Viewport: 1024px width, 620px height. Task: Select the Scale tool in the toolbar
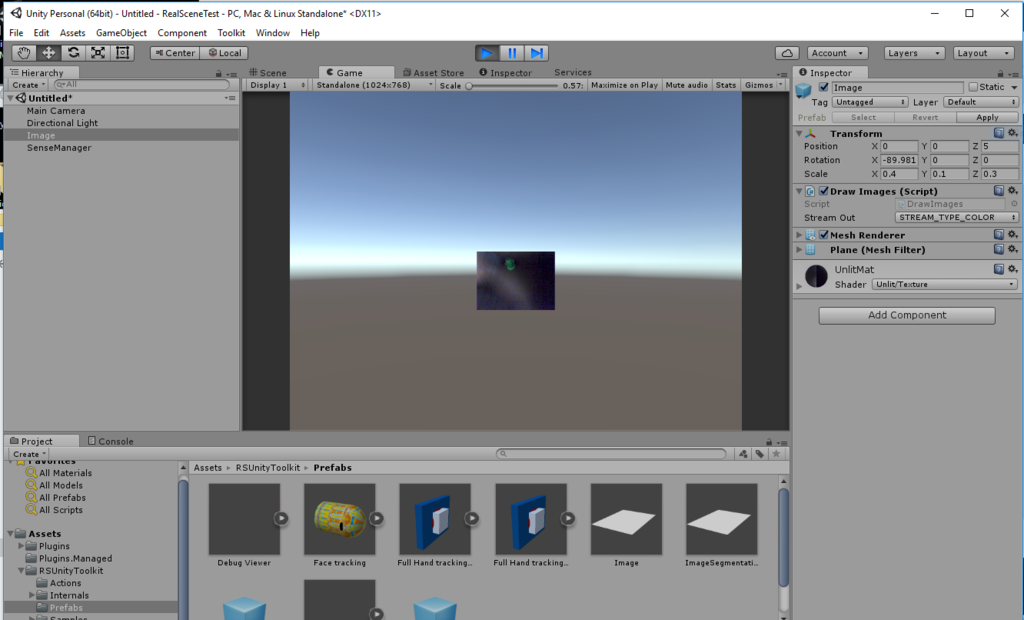tap(98, 53)
